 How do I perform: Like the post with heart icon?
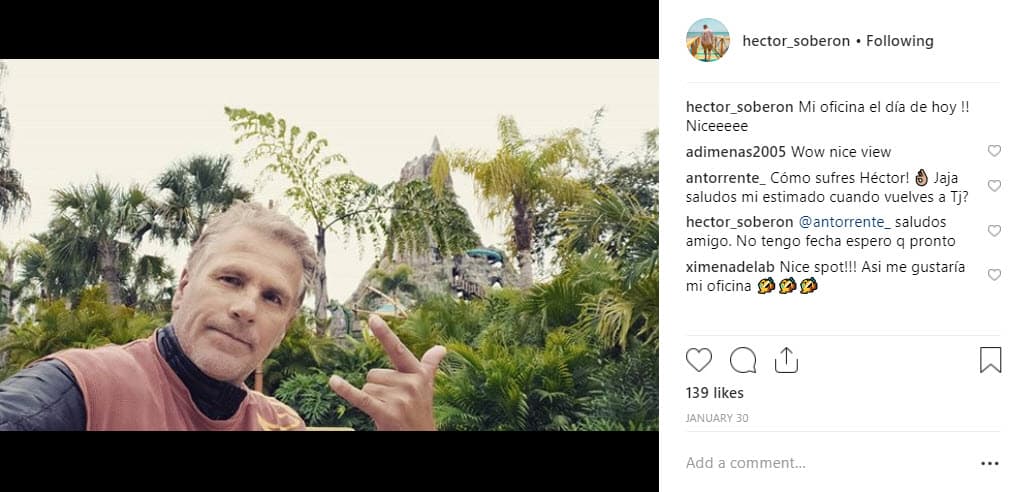[x=699, y=360]
